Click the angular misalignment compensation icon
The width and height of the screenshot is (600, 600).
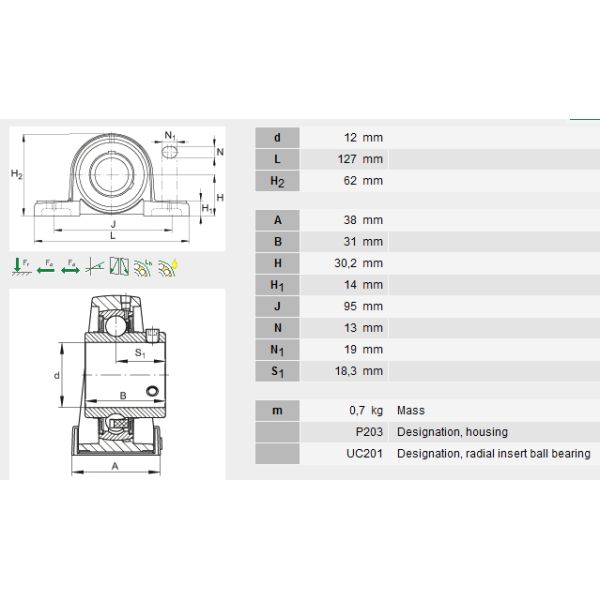(95, 266)
